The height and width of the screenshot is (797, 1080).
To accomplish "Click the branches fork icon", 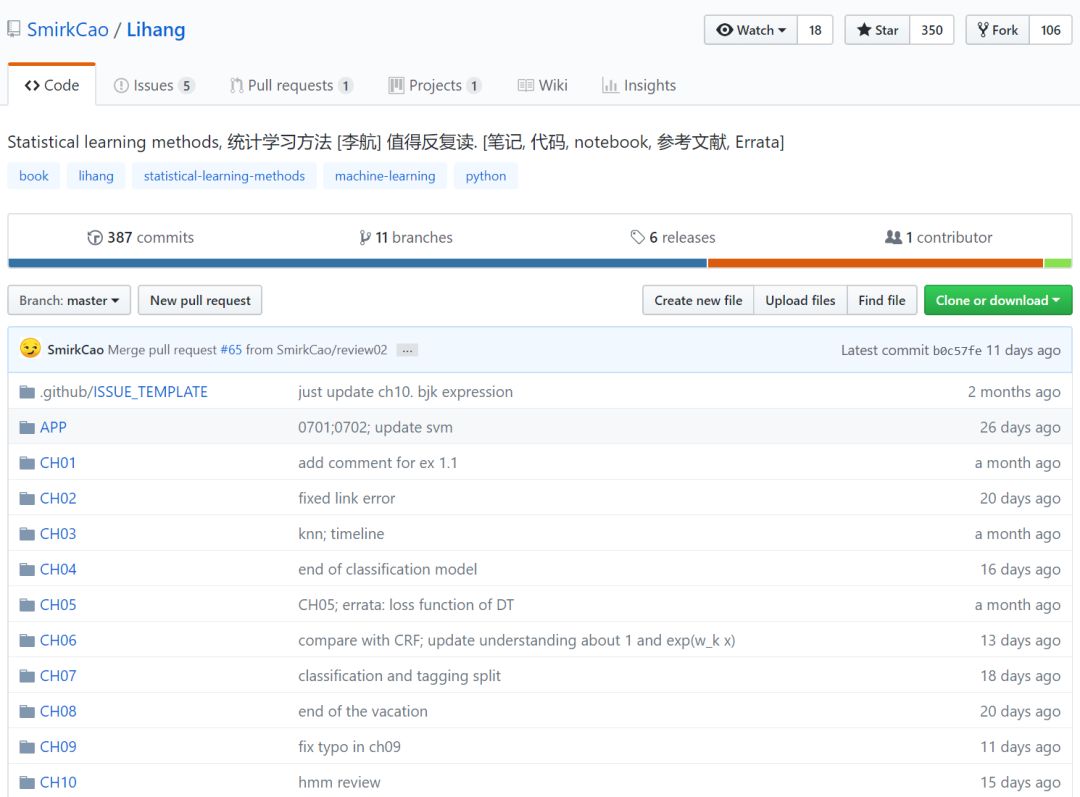I will 364,238.
